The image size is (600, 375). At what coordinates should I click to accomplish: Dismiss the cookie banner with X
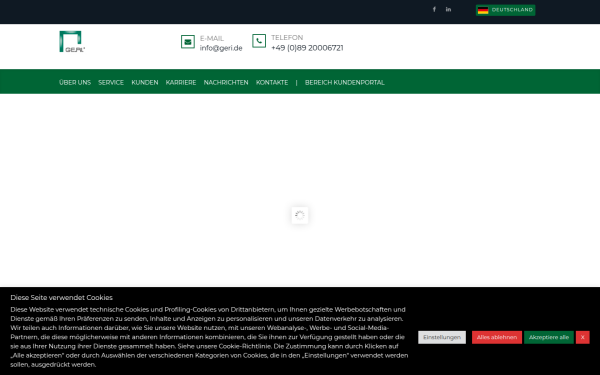[582, 337]
